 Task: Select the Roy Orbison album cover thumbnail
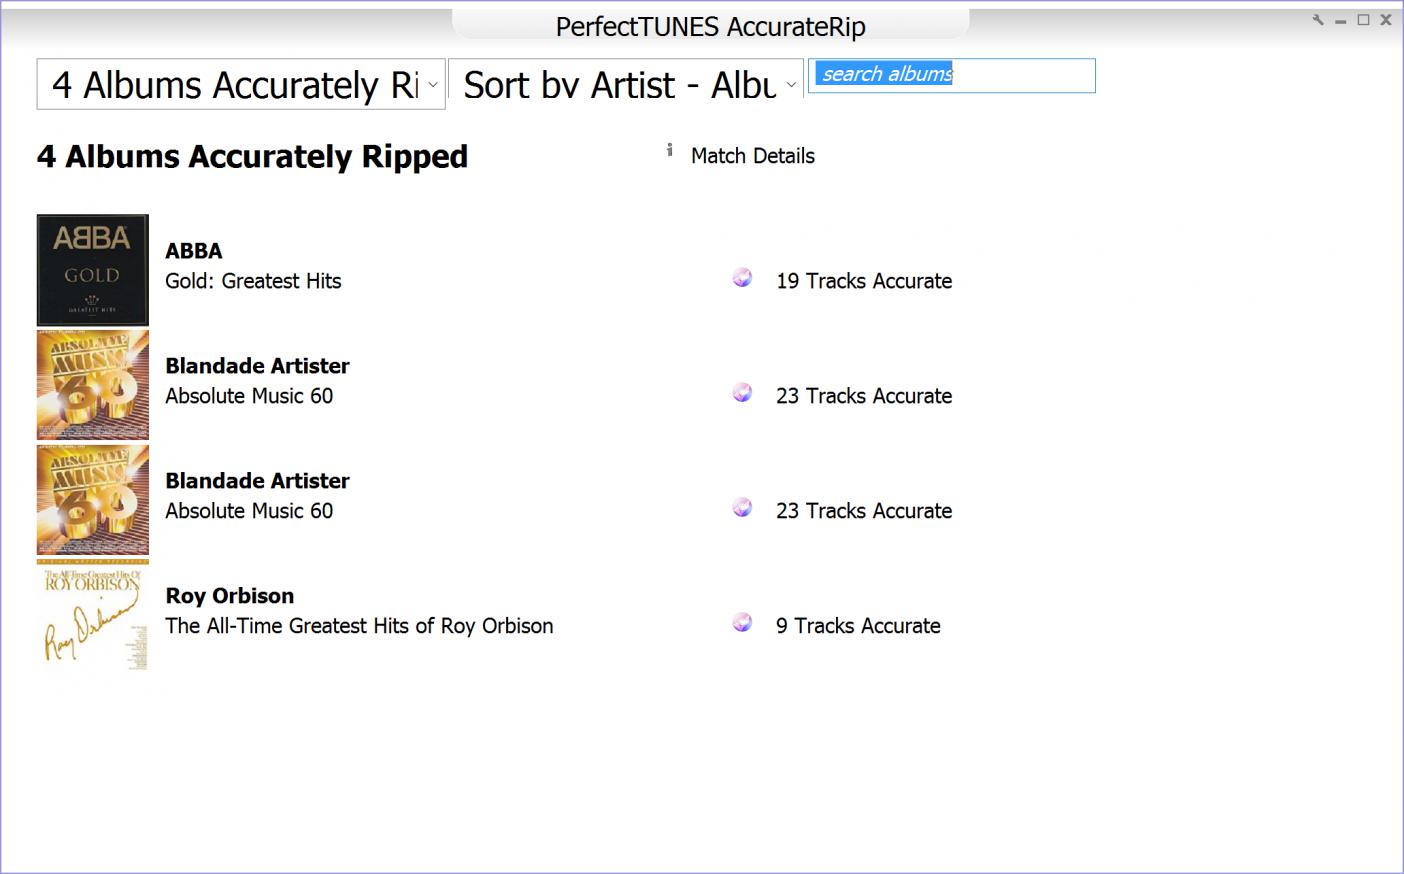(93, 616)
